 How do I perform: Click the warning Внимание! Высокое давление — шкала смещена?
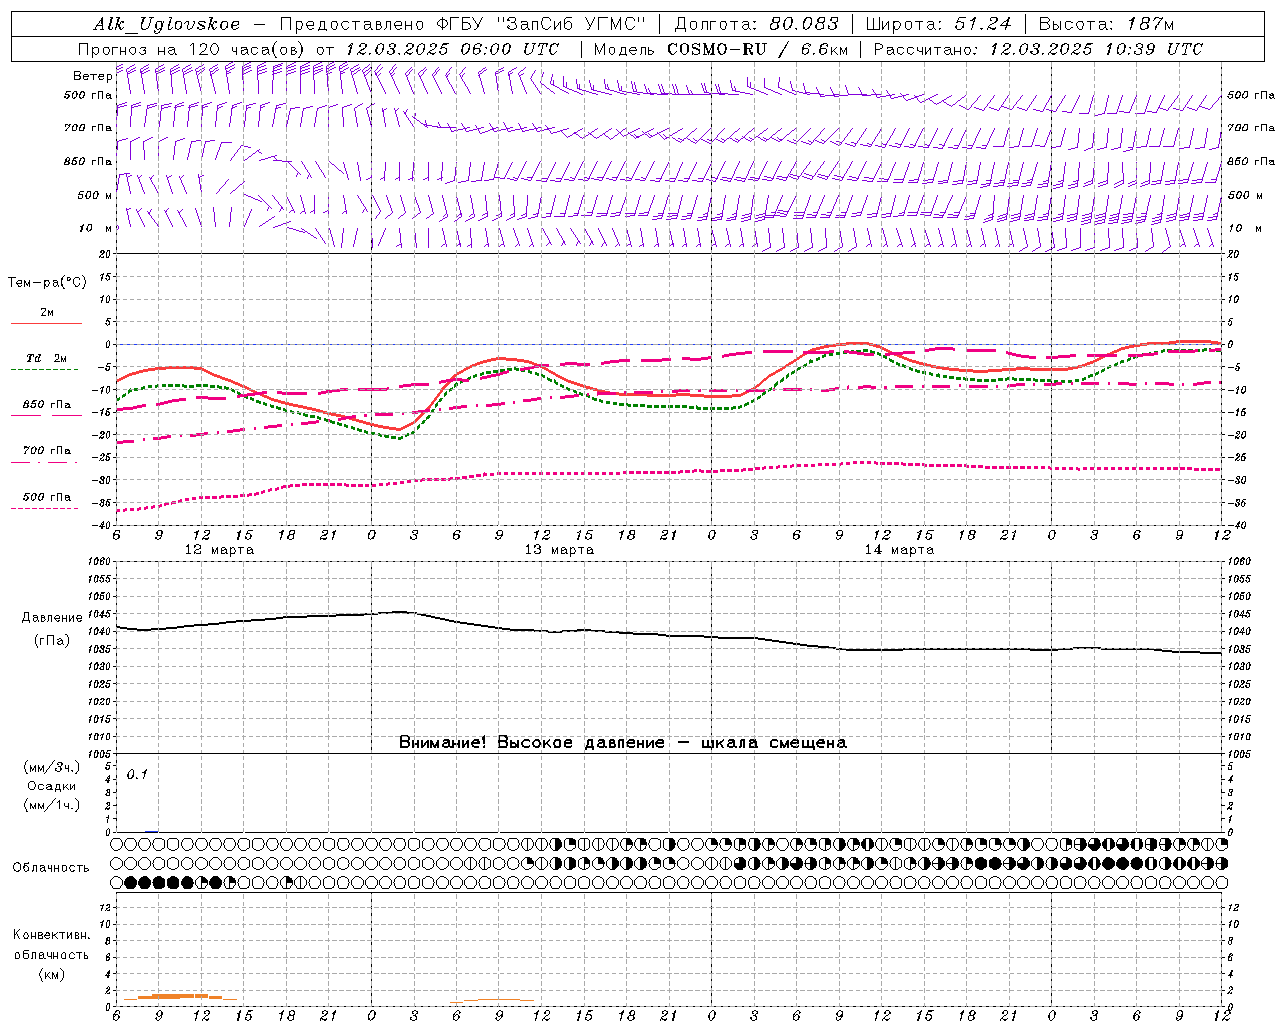coord(622,742)
